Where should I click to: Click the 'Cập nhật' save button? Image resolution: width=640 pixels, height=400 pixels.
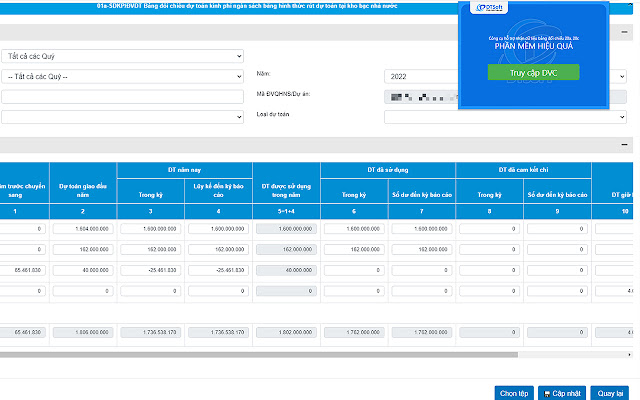[x=562, y=393]
